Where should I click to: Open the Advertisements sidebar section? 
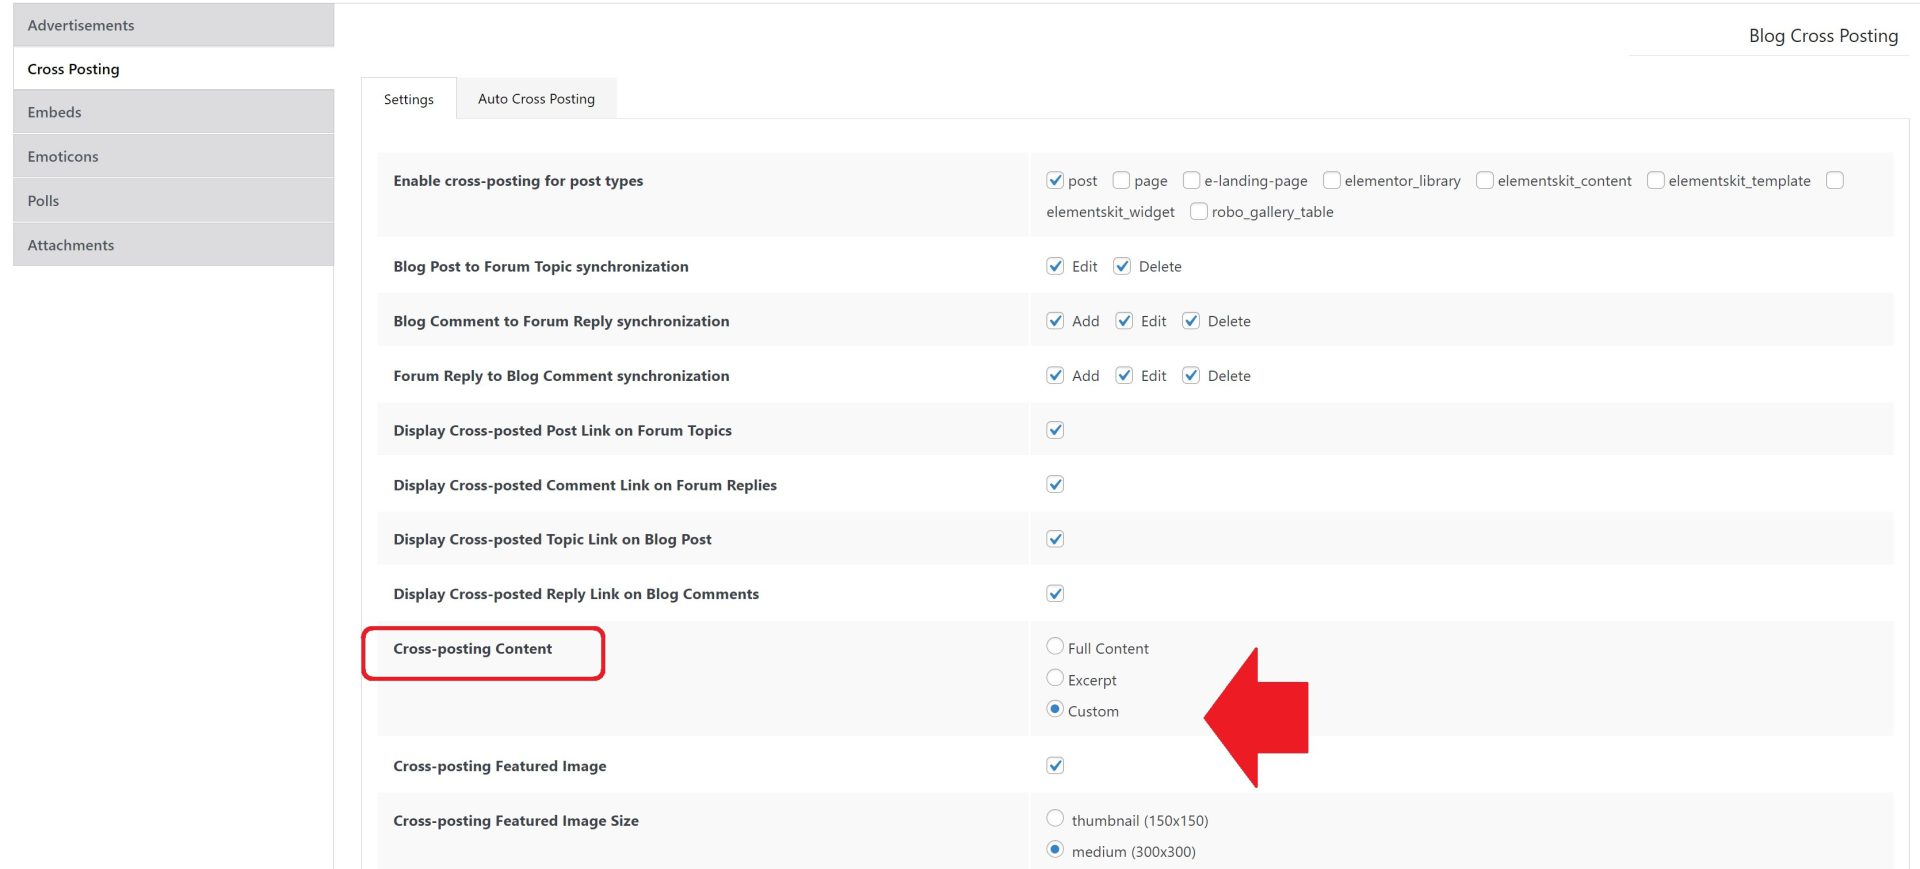[80, 25]
